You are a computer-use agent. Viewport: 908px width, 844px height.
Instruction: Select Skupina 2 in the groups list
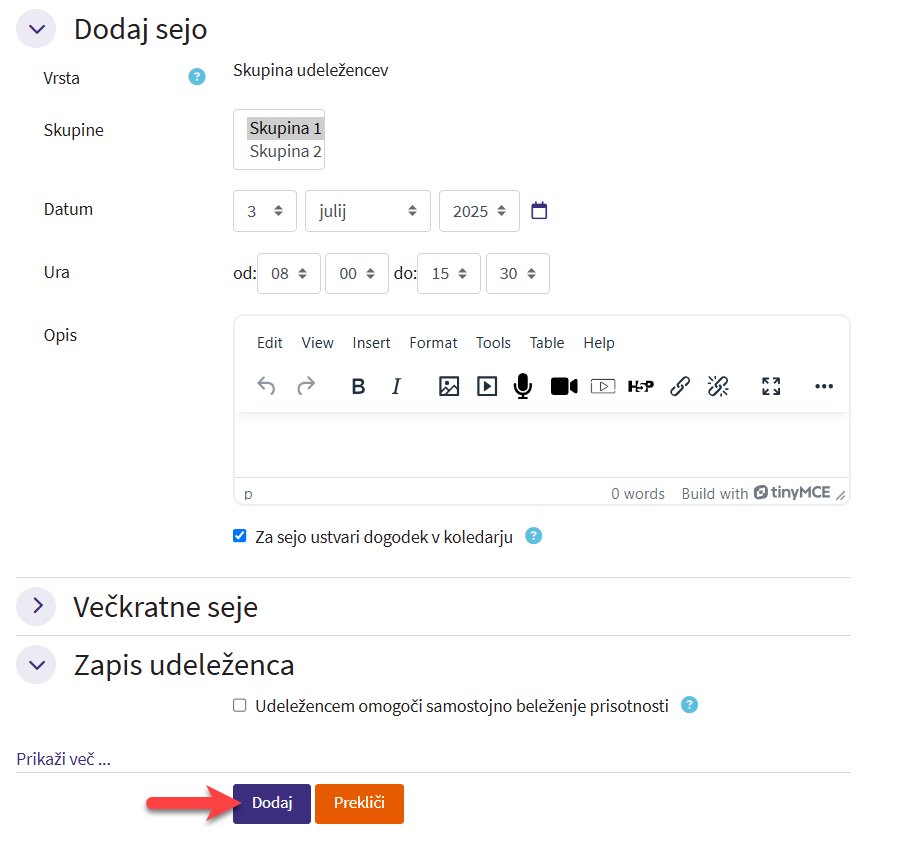(285, 152)
